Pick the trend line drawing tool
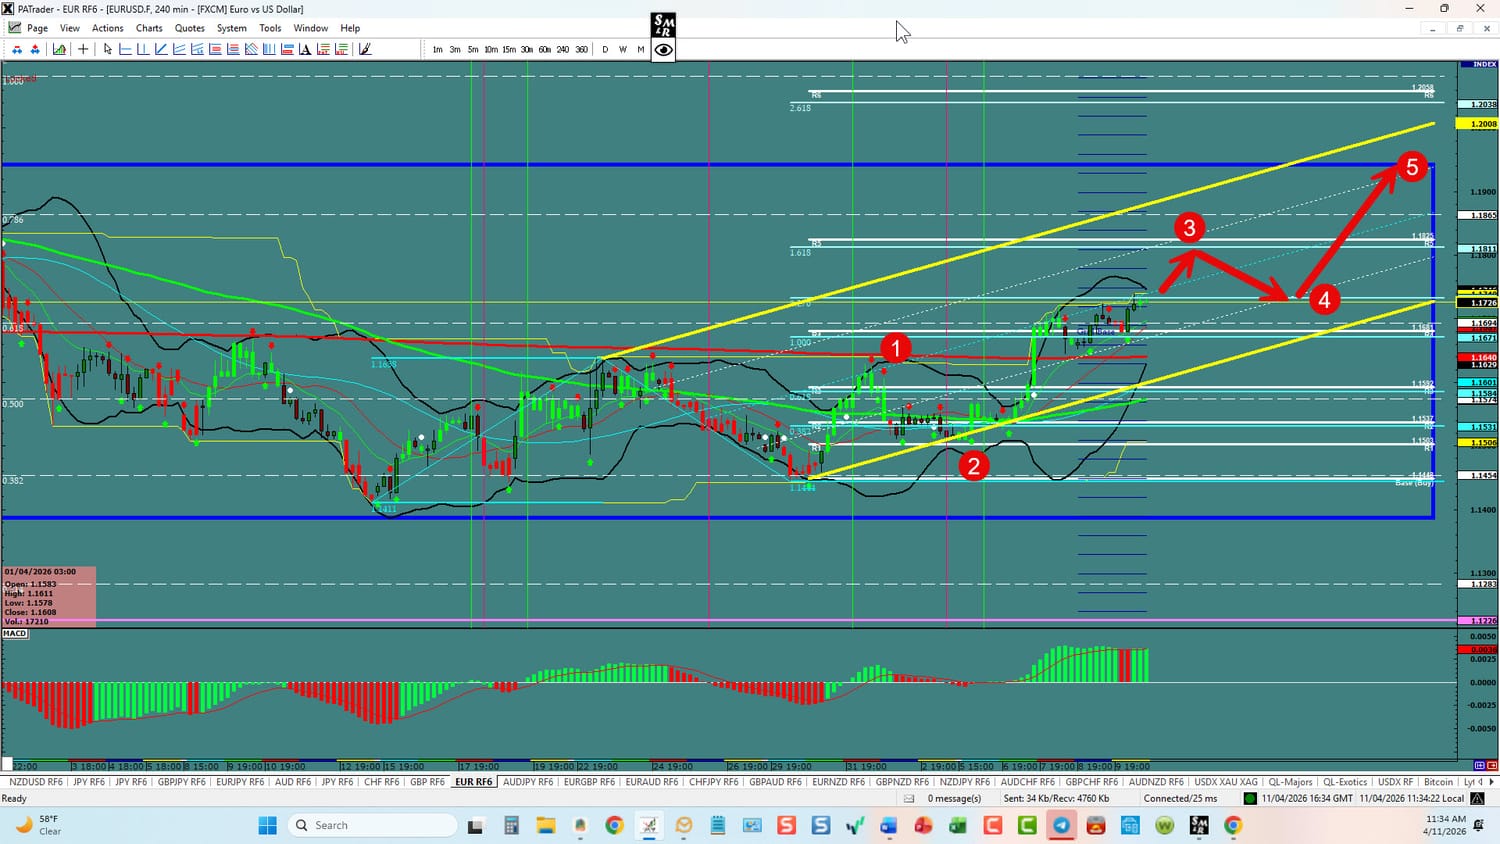This screenshot has height=844, width=1500. pos(161,49)
